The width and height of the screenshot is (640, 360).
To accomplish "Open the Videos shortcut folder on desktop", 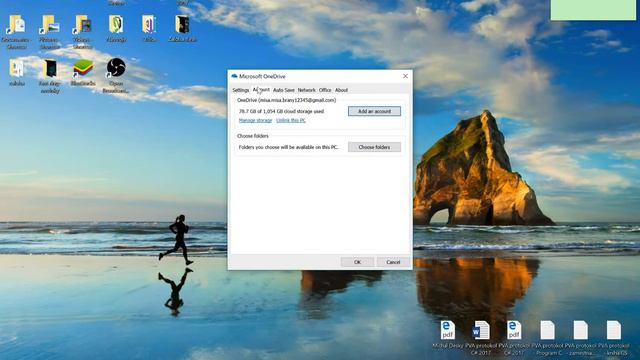I will point(83,32).
